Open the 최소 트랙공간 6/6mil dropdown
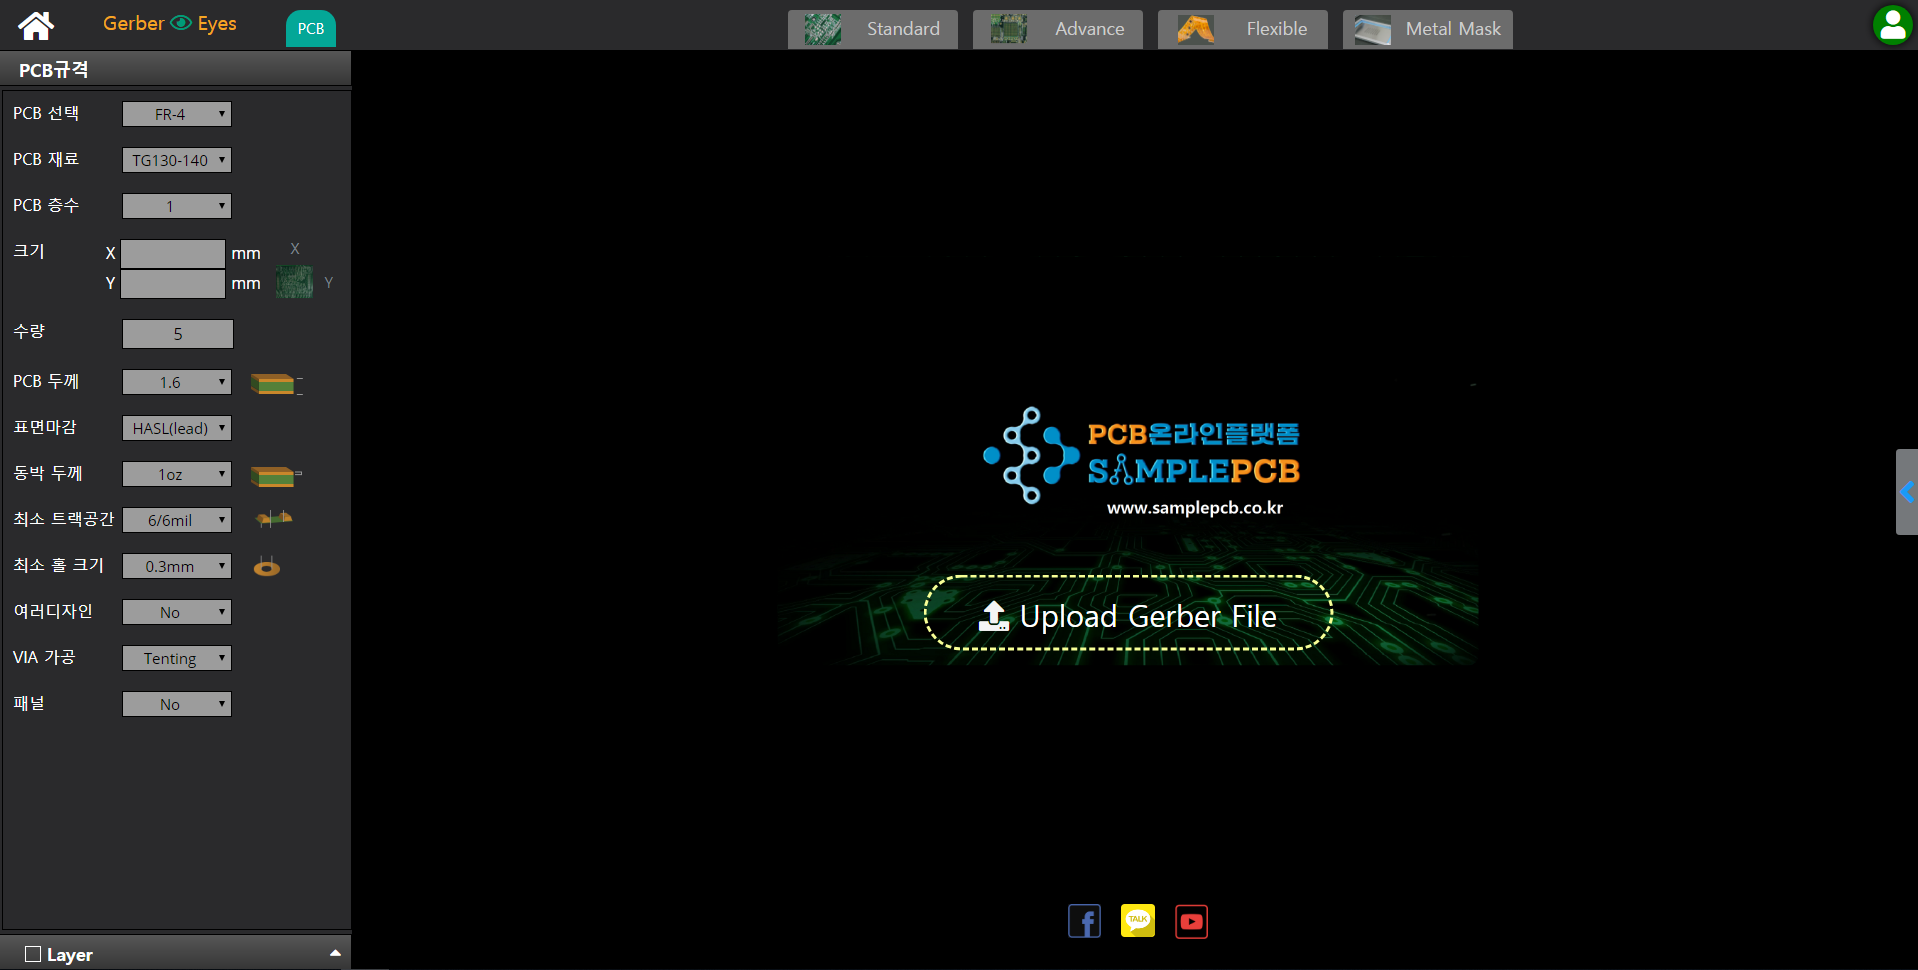 pyautogui.click(x=177, y=520)
